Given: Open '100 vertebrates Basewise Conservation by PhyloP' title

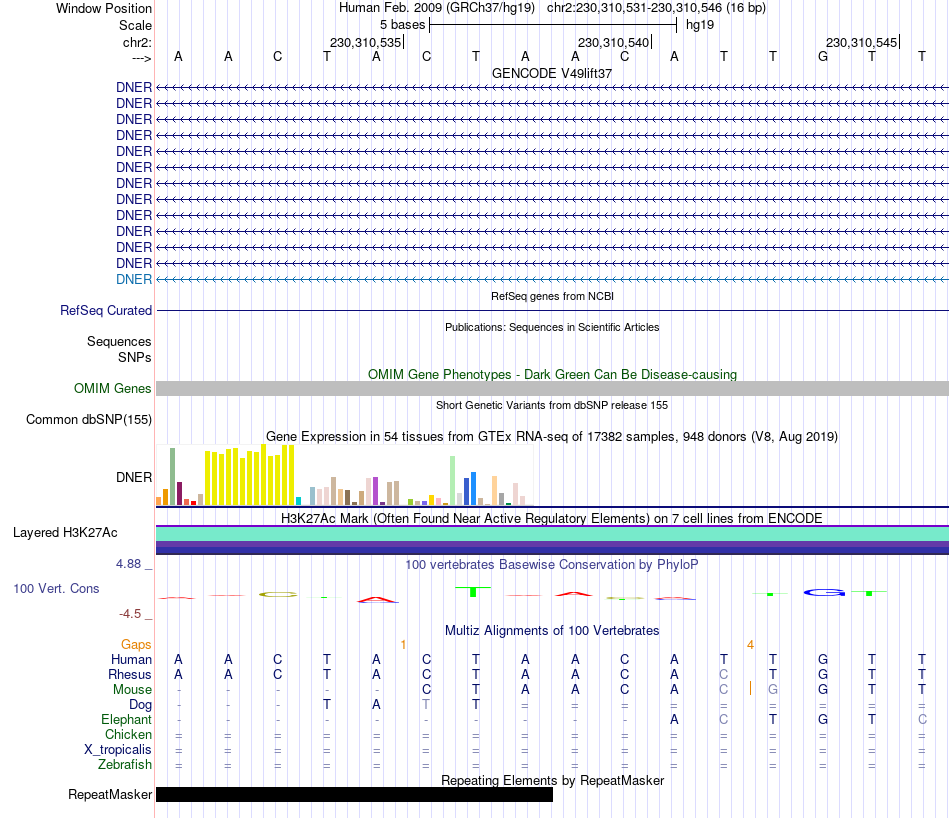Looking at the screenshot, I should (552, 564).
